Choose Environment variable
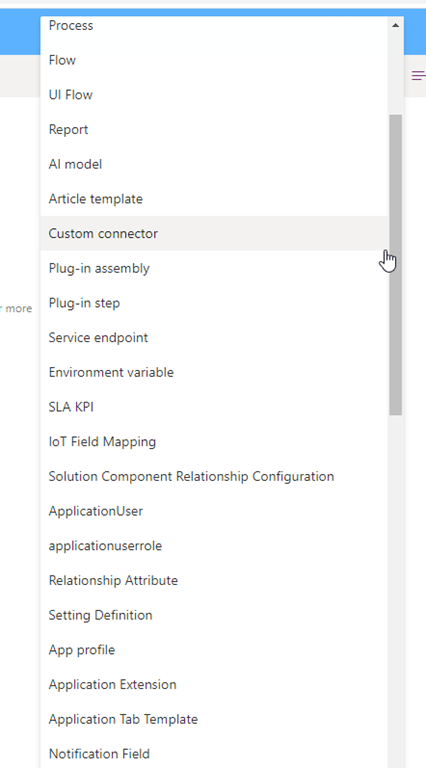 (x=214, y=372)
